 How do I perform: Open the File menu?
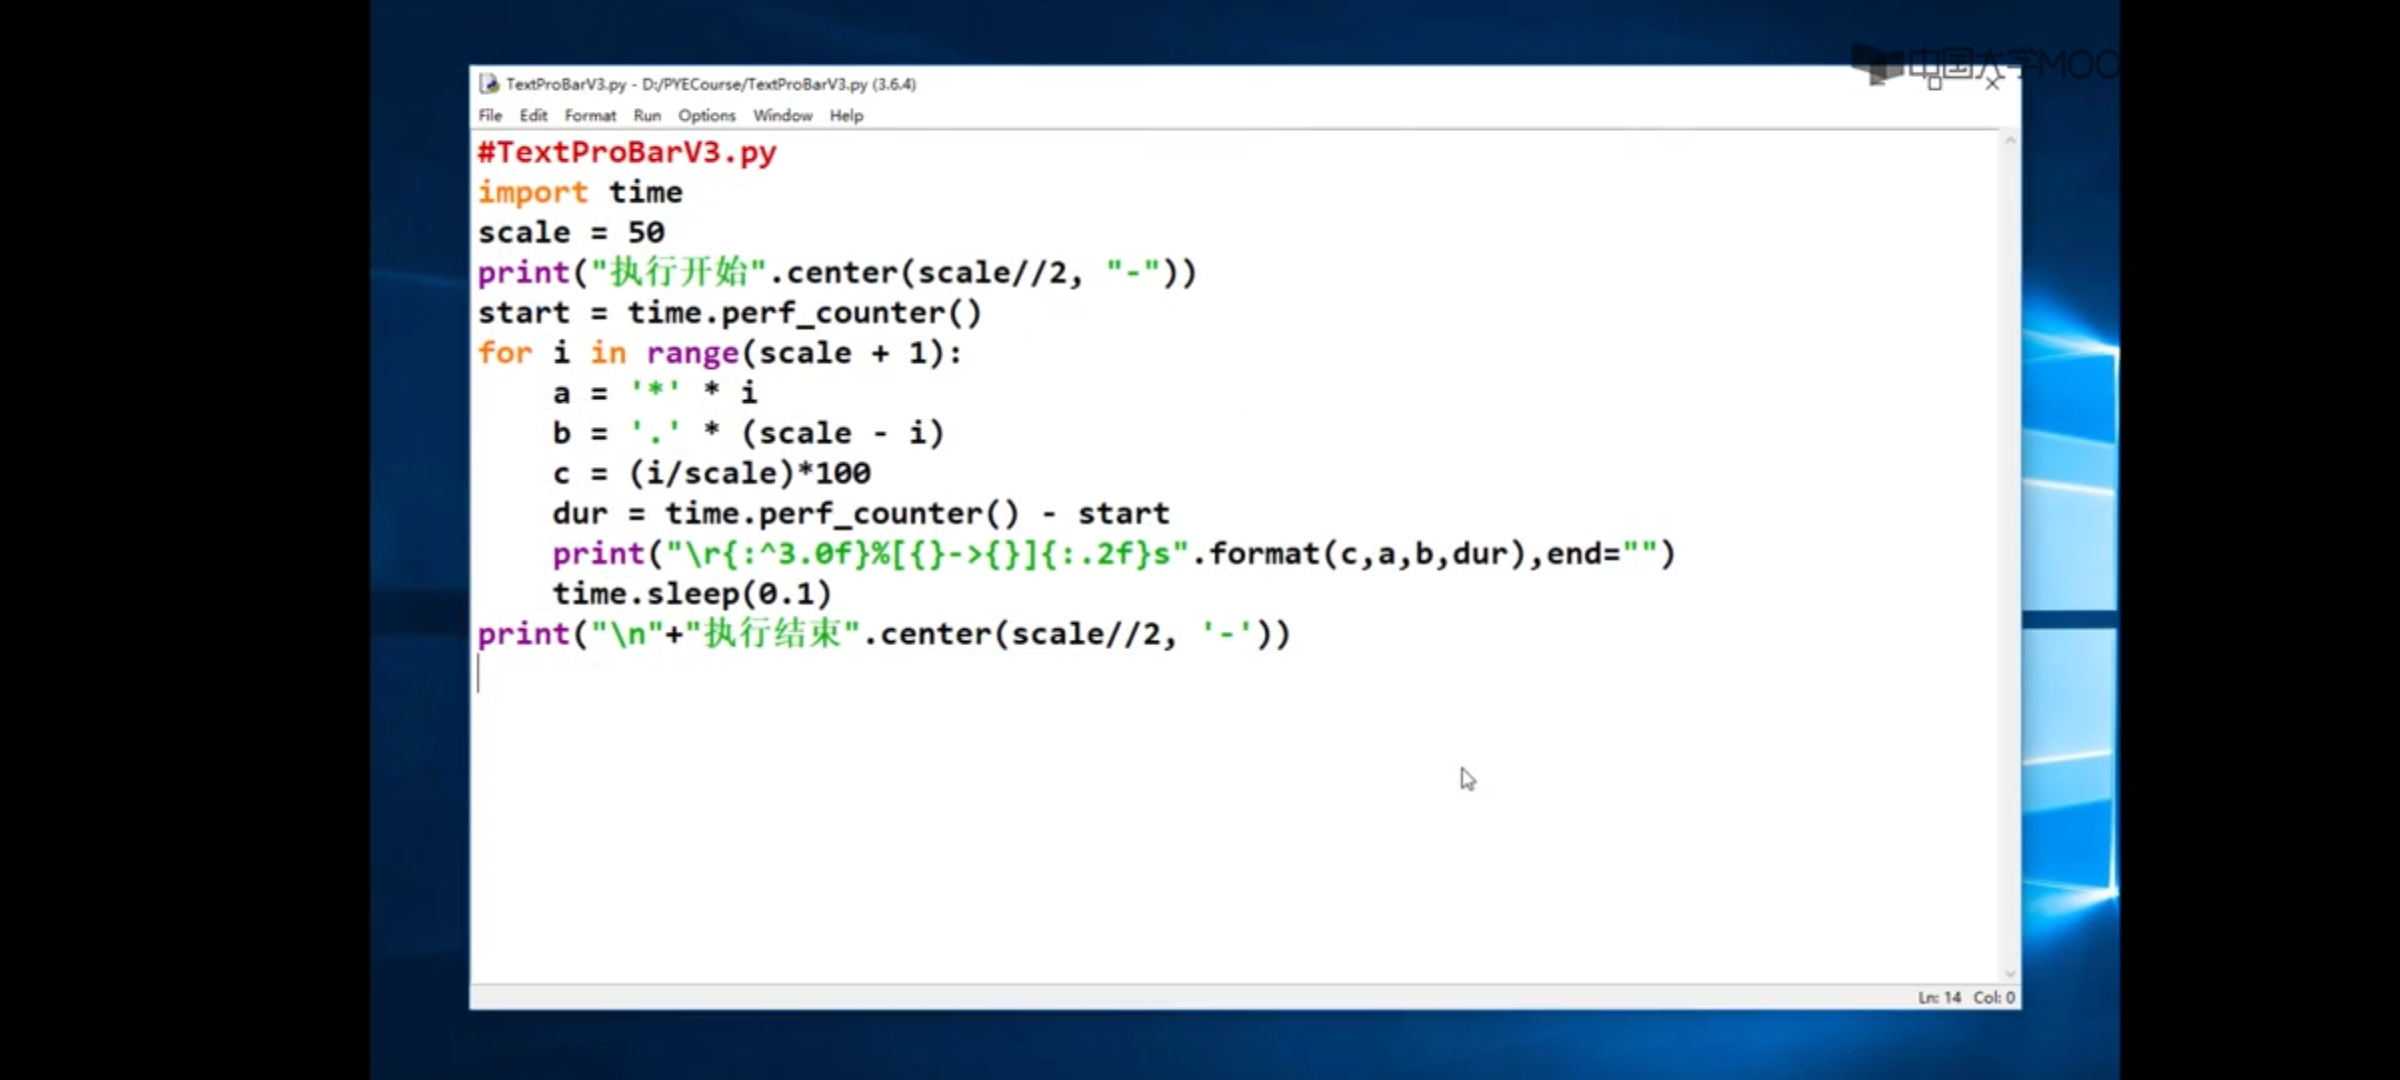[490, 116]
